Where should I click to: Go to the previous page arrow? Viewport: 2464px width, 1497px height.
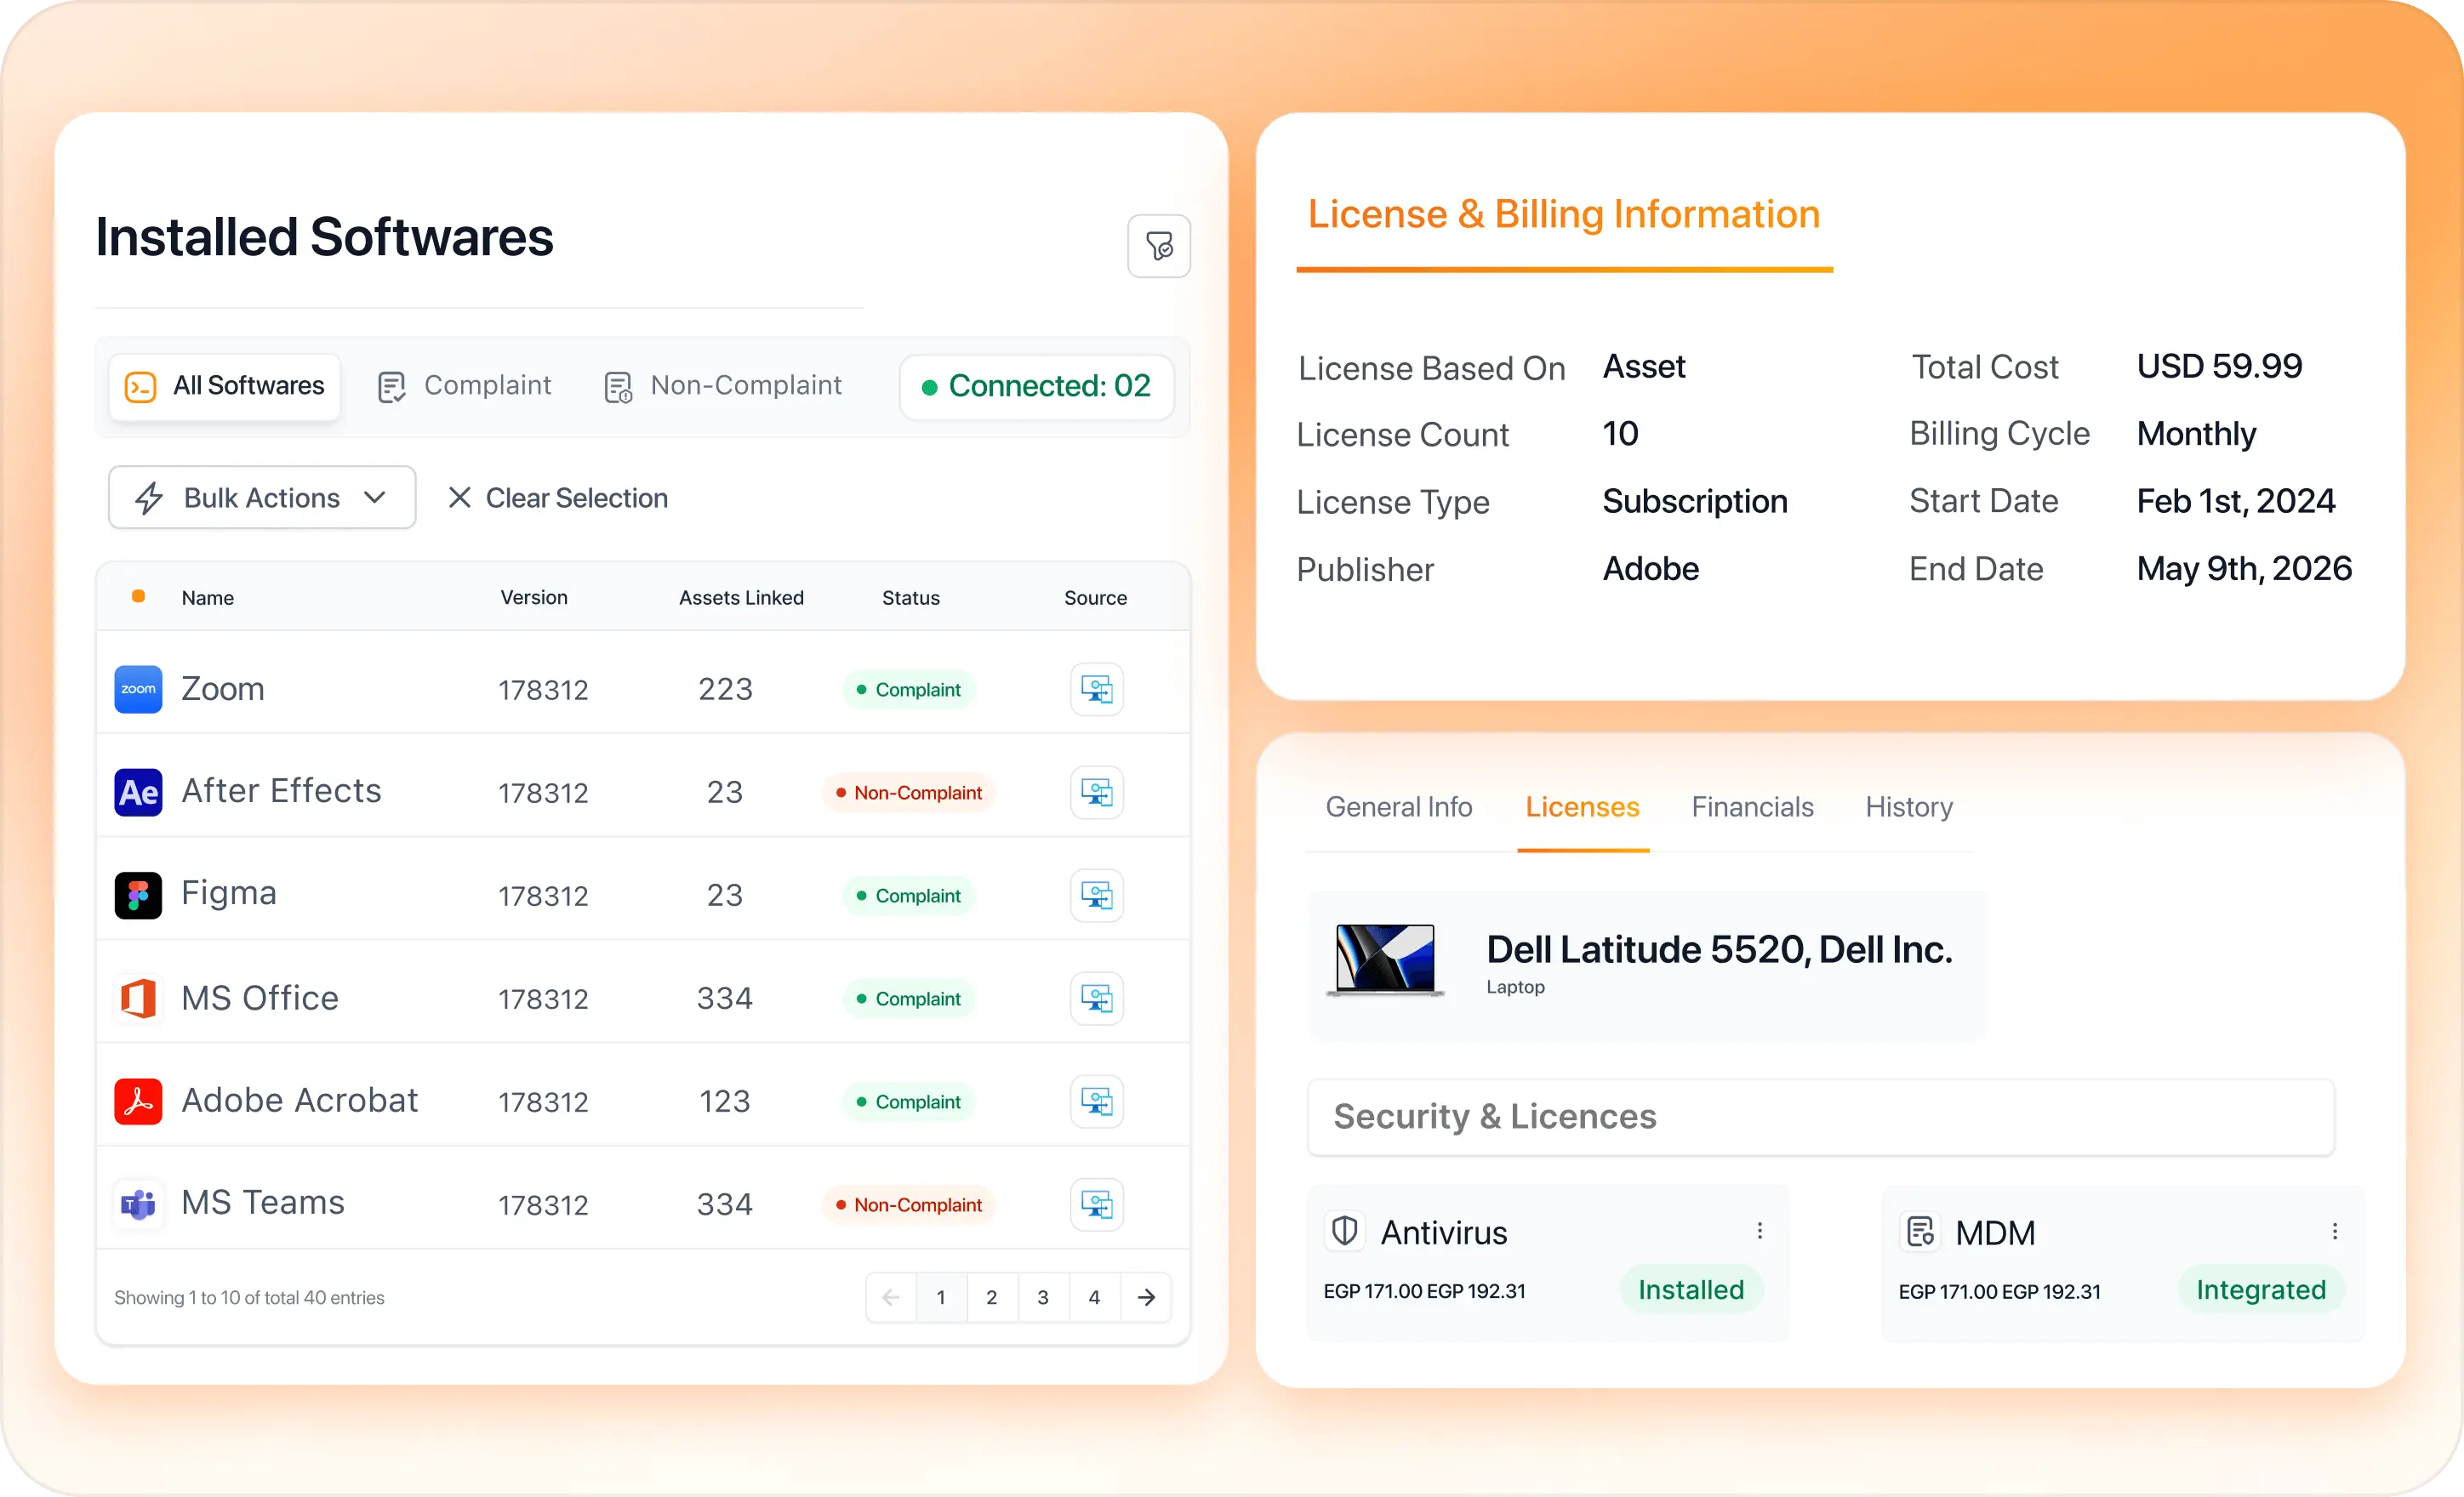point(891,1297)
